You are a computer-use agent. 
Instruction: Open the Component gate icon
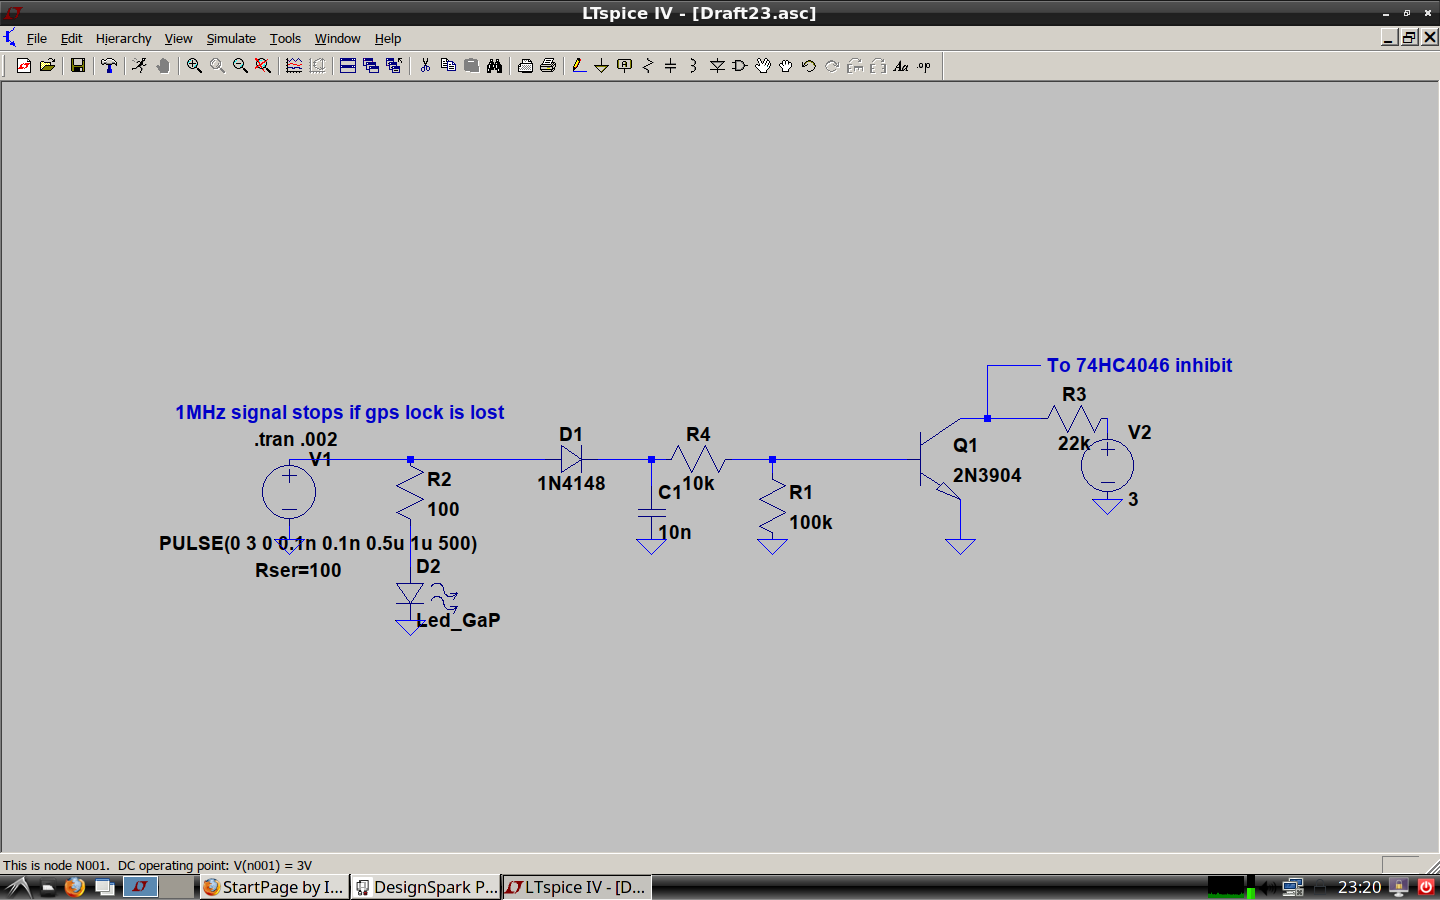[740, 66]
